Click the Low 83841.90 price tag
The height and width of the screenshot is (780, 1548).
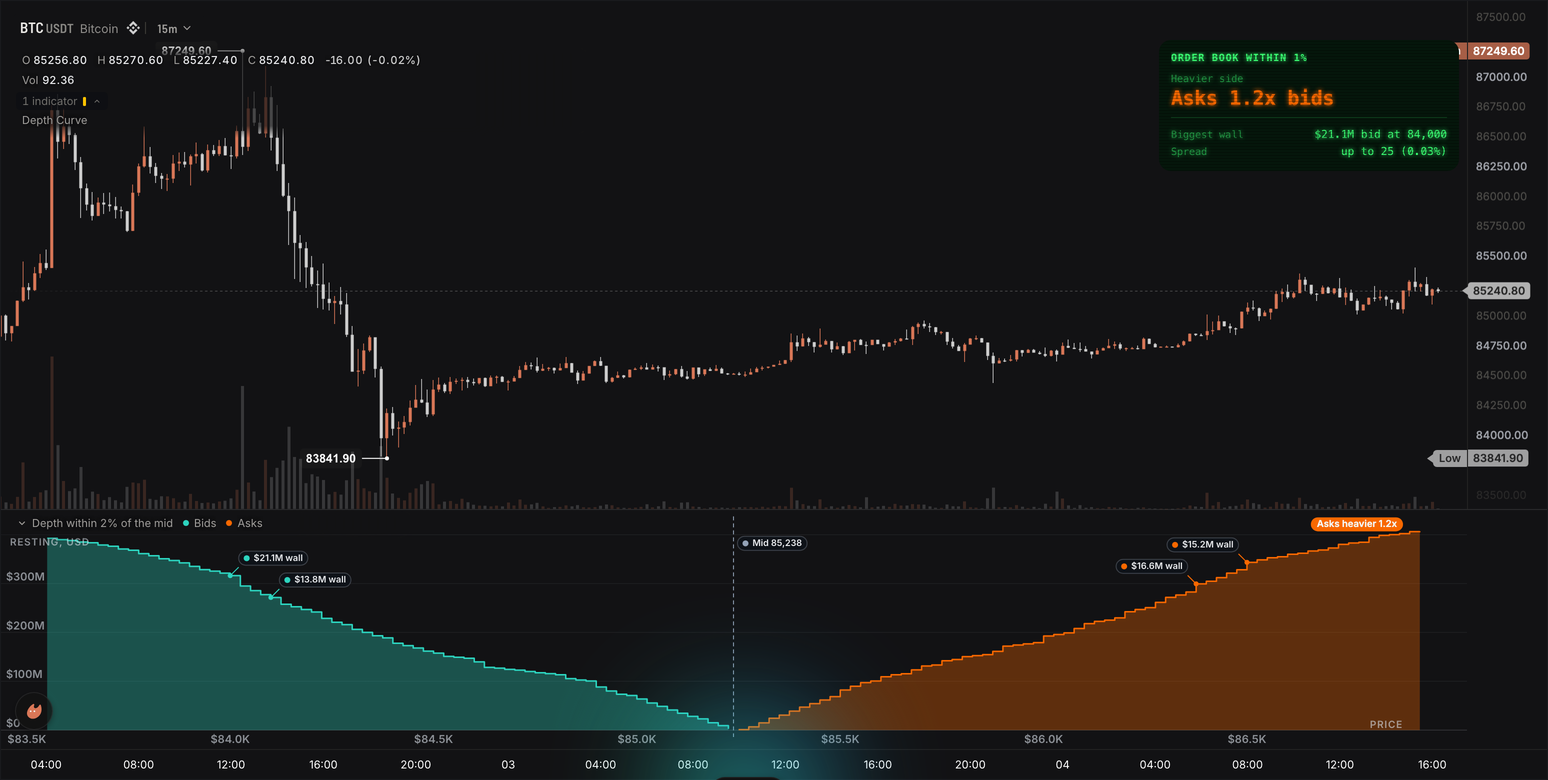coord(1479,458)
